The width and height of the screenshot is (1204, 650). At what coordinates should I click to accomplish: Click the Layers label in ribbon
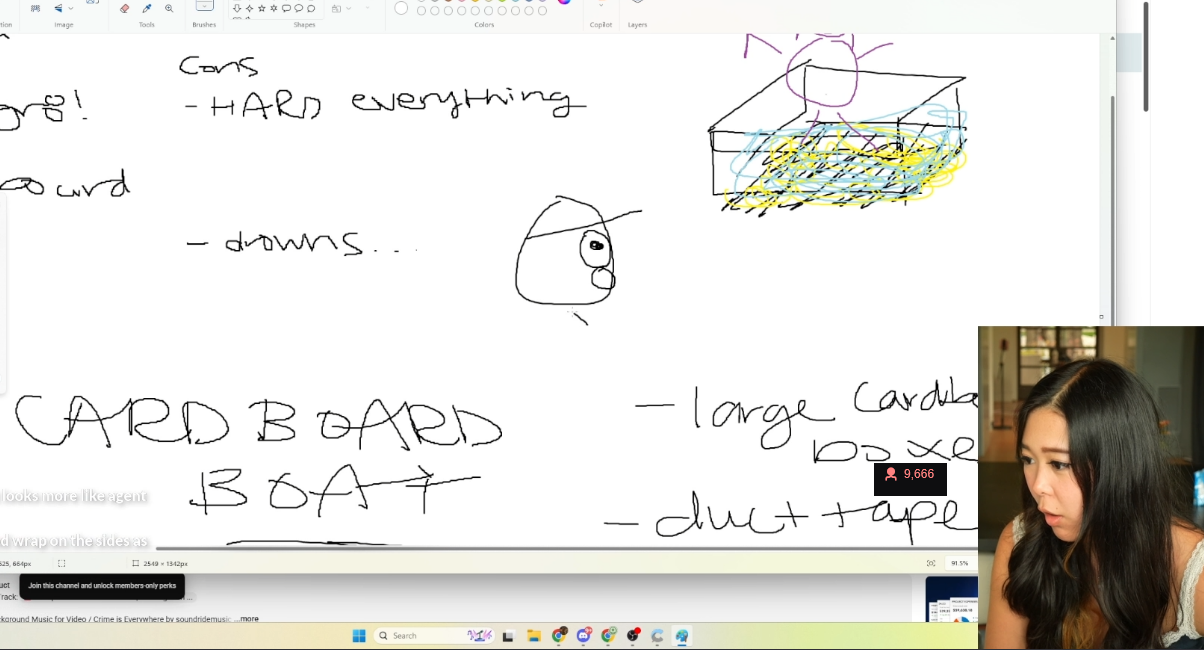(x=637, y=24)
